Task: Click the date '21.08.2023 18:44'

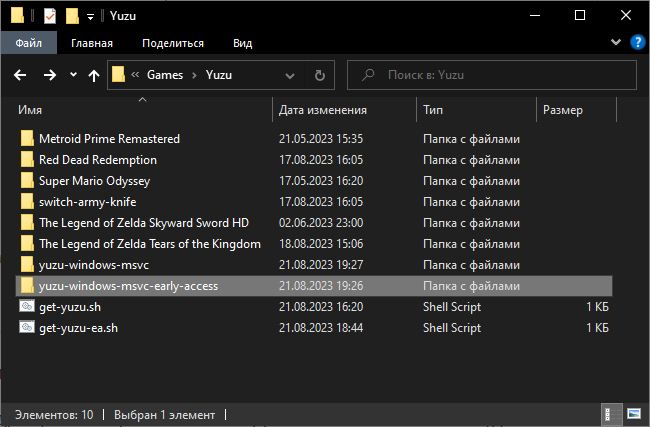Action: pos(321,328)
